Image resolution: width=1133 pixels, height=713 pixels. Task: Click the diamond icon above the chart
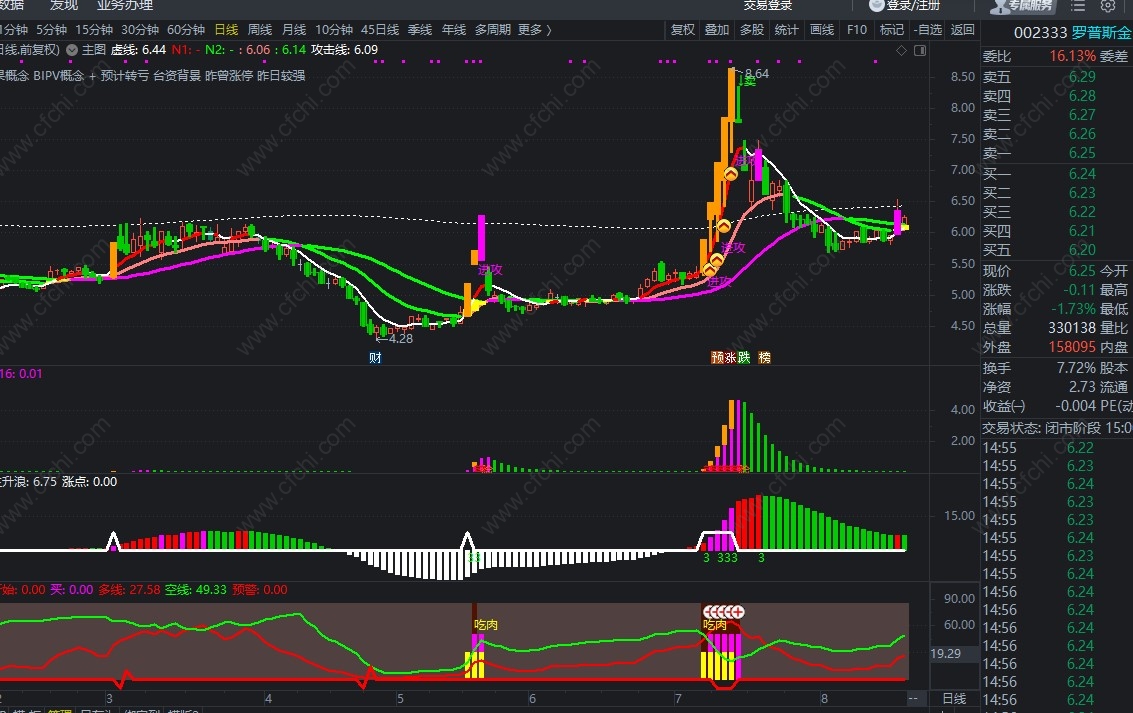tap(901, 51)
